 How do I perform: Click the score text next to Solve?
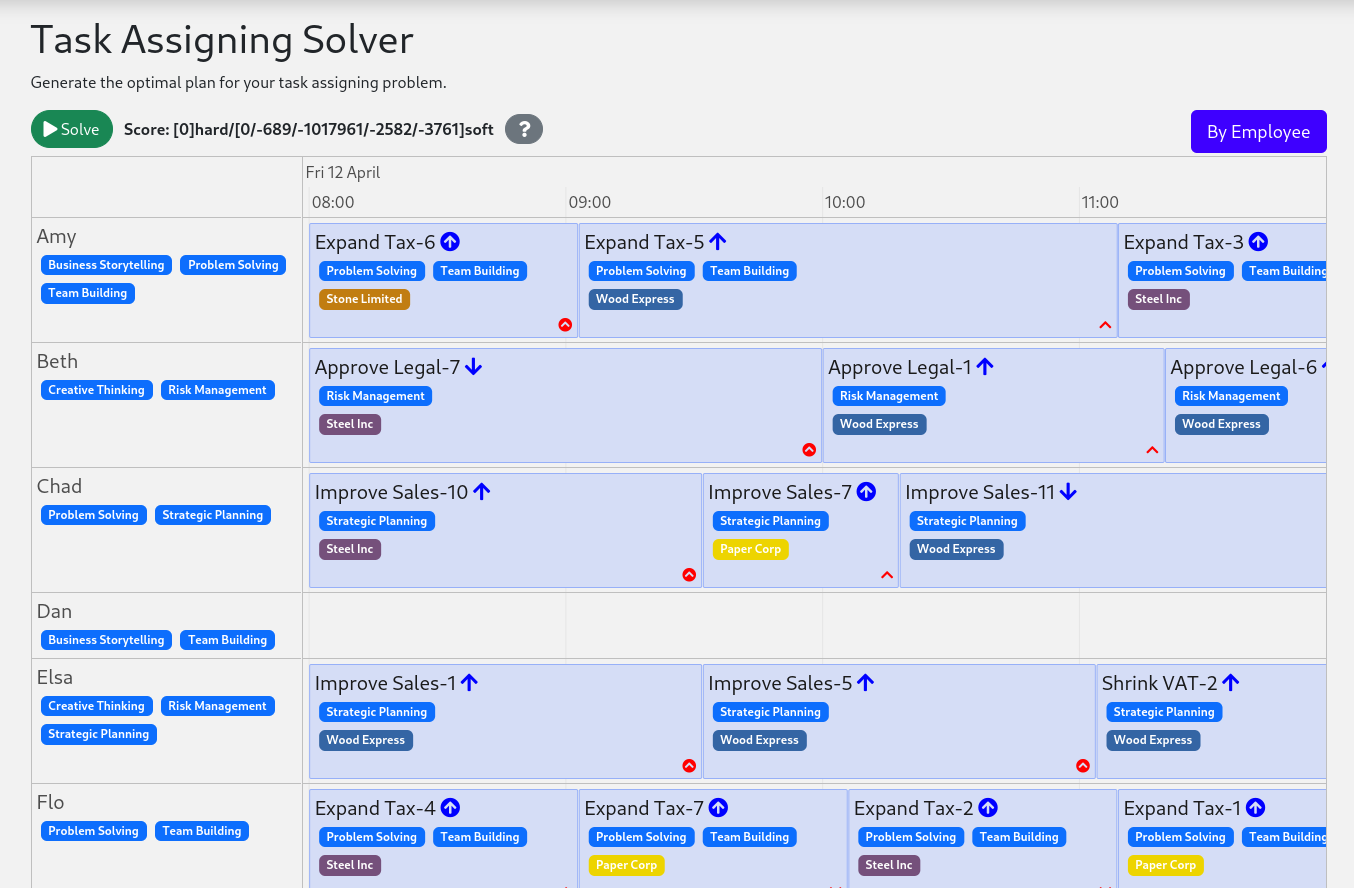pos(309,129)
